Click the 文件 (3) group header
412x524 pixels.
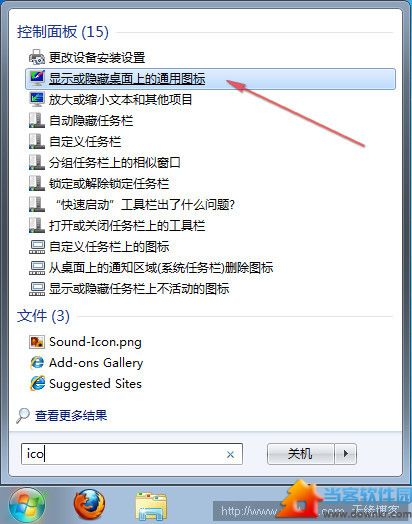[x=43, y=316]
